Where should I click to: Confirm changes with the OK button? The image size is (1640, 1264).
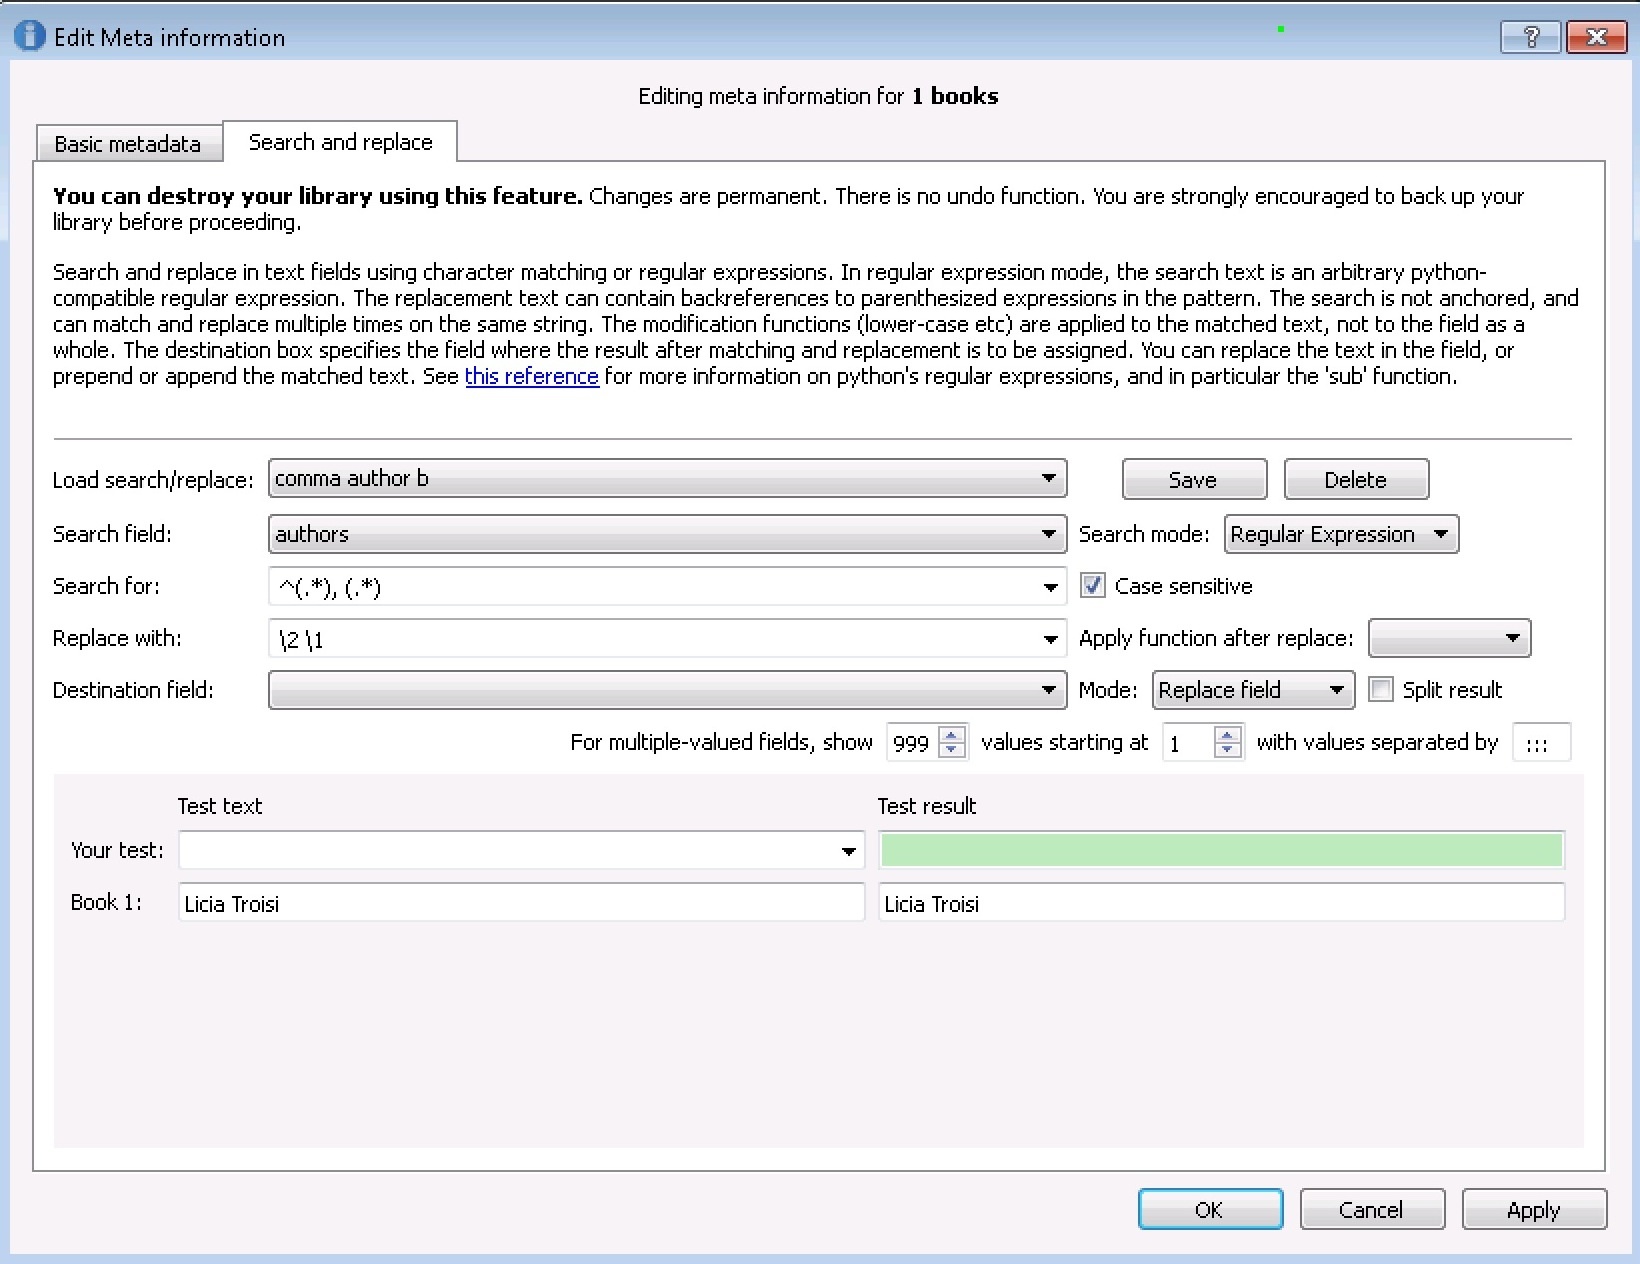click(x=1210, y=1209)
